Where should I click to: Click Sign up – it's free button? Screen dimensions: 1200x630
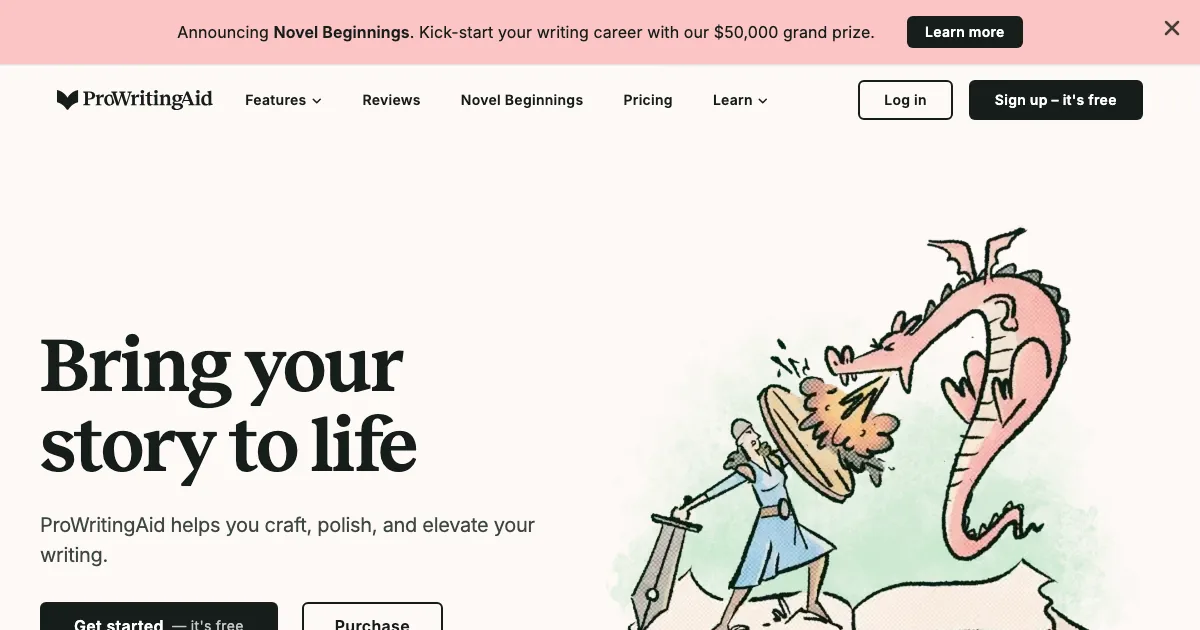[x=1055, y=100]
